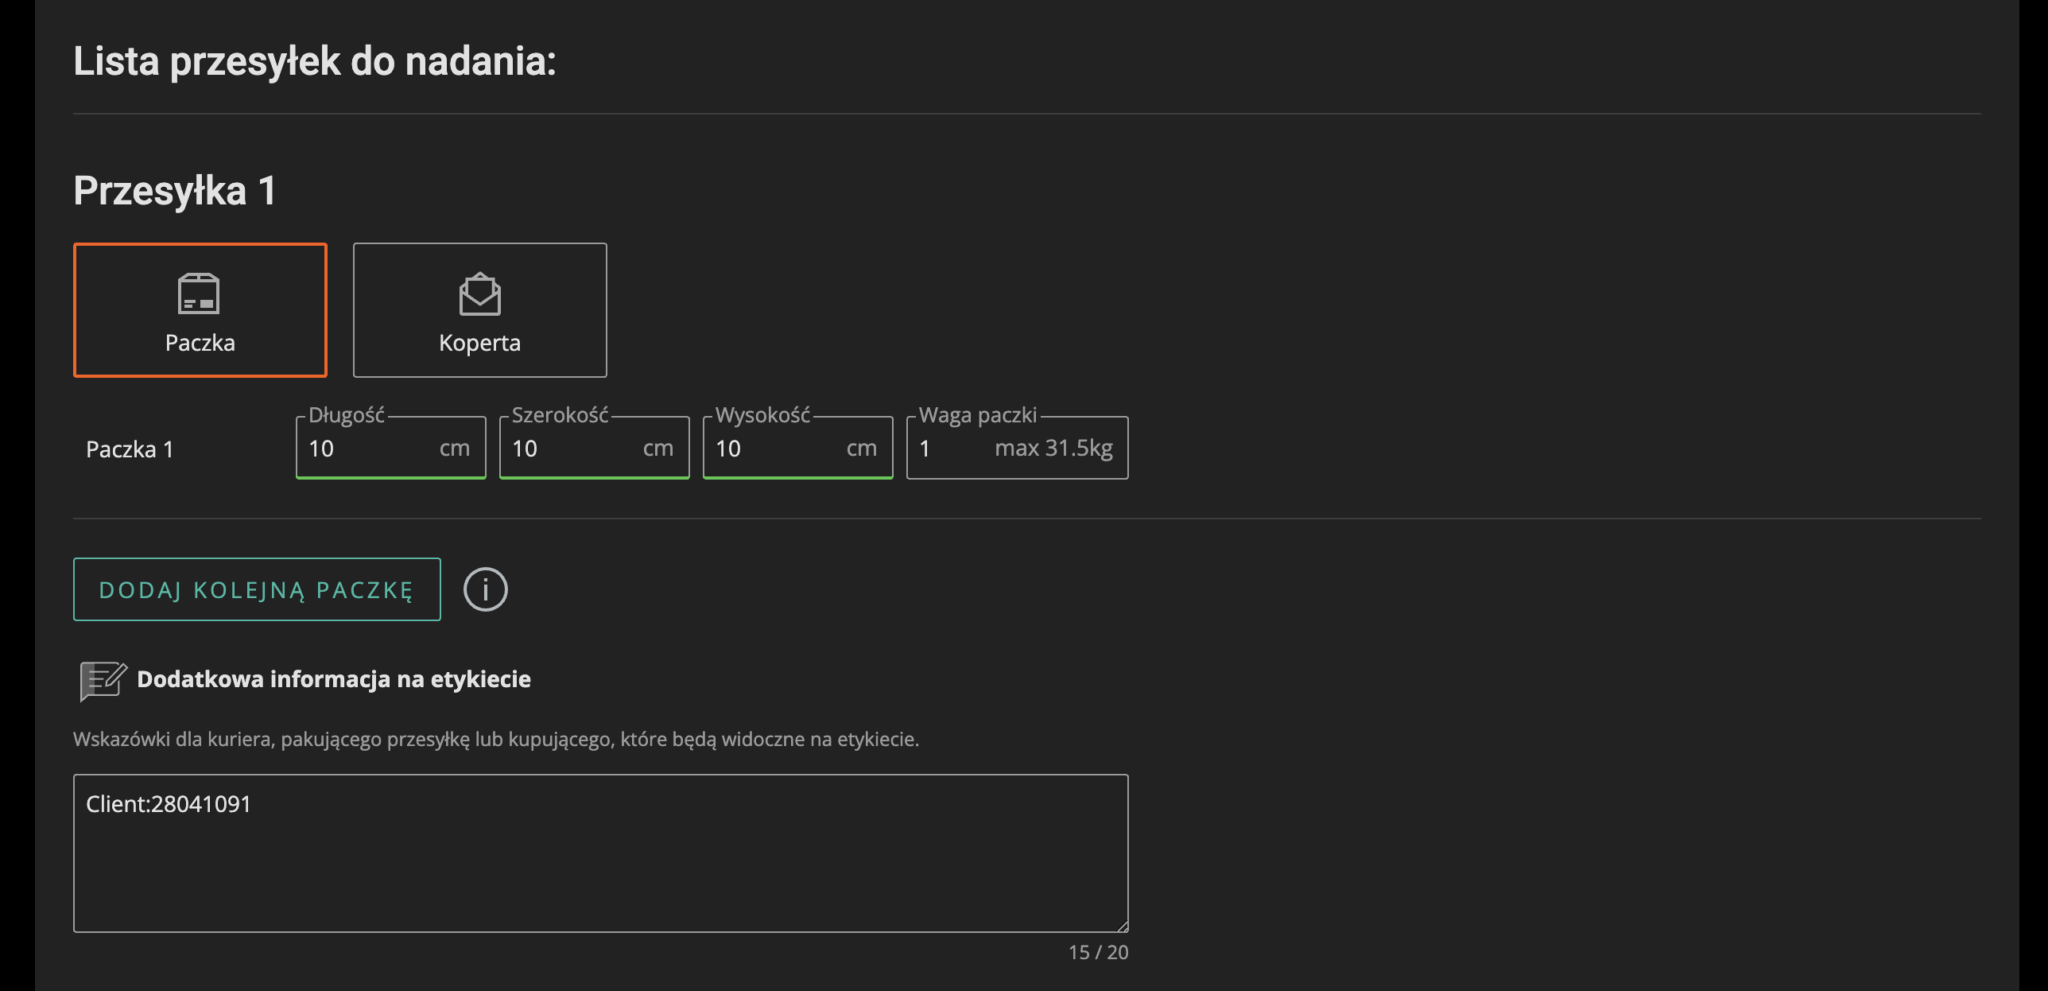Click the Lista przesyłek do nadania heading

(315, 62)
